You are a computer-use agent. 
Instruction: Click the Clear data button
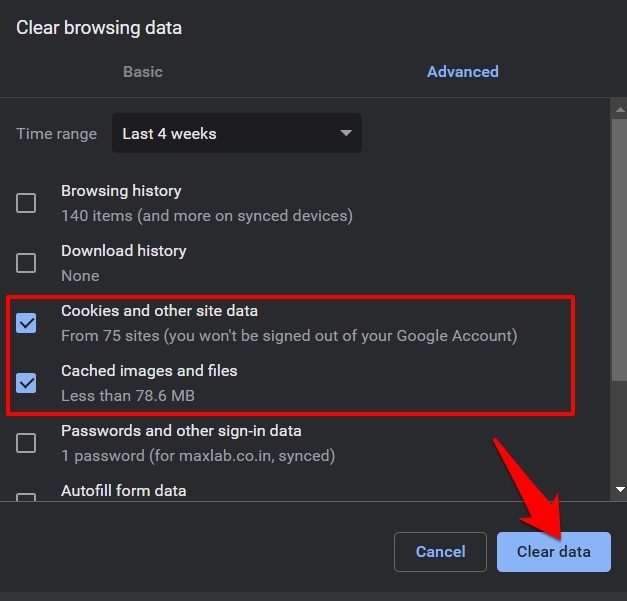[x=553, y=551]
